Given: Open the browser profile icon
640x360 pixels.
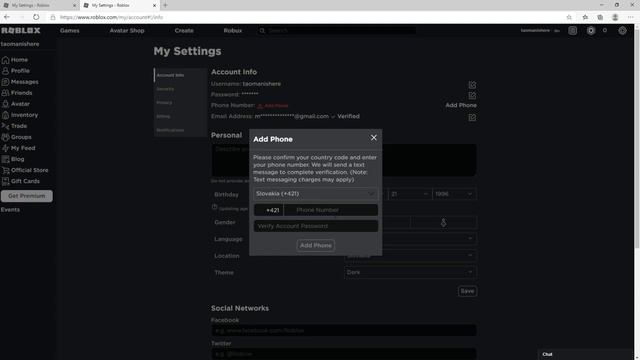Looking at the screenshot, I should 615,17.
